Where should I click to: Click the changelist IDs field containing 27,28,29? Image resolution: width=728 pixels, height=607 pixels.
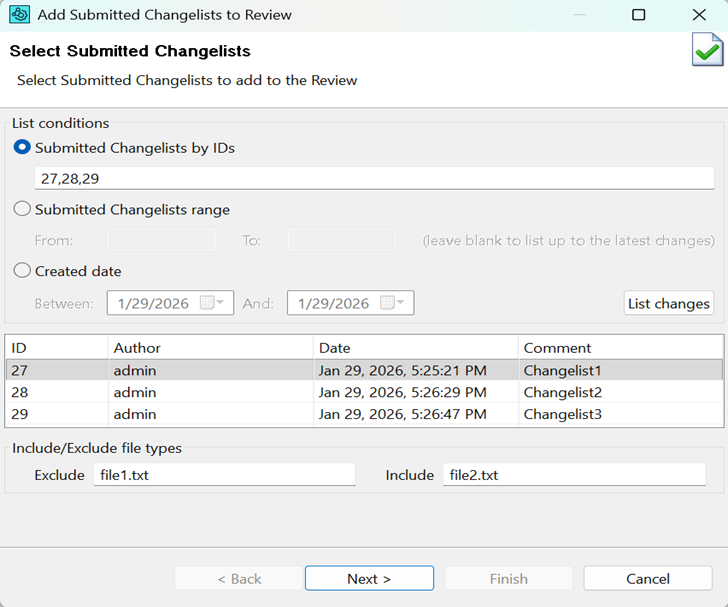[374, 178]
